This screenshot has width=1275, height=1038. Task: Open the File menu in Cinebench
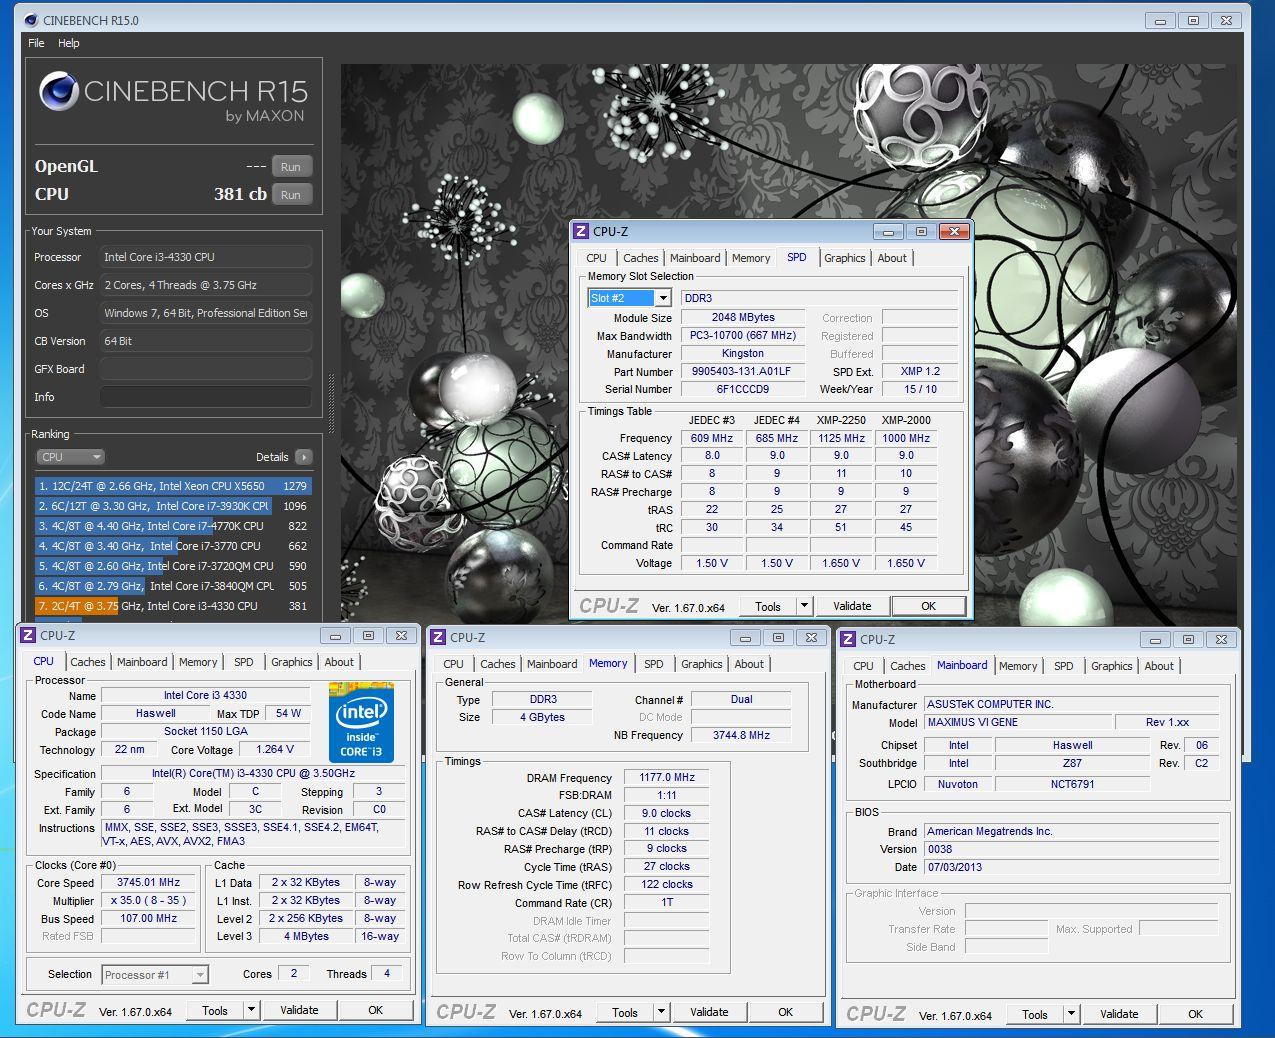(x=36, y=43)
